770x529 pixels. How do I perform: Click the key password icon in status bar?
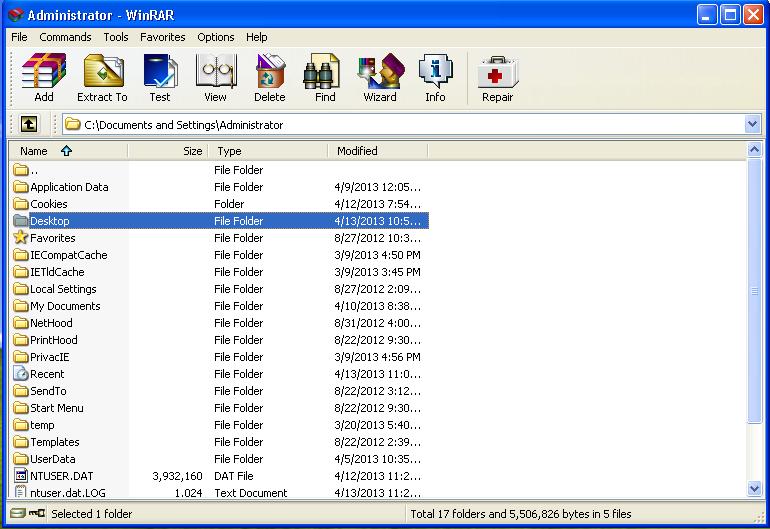click(37, 514)
